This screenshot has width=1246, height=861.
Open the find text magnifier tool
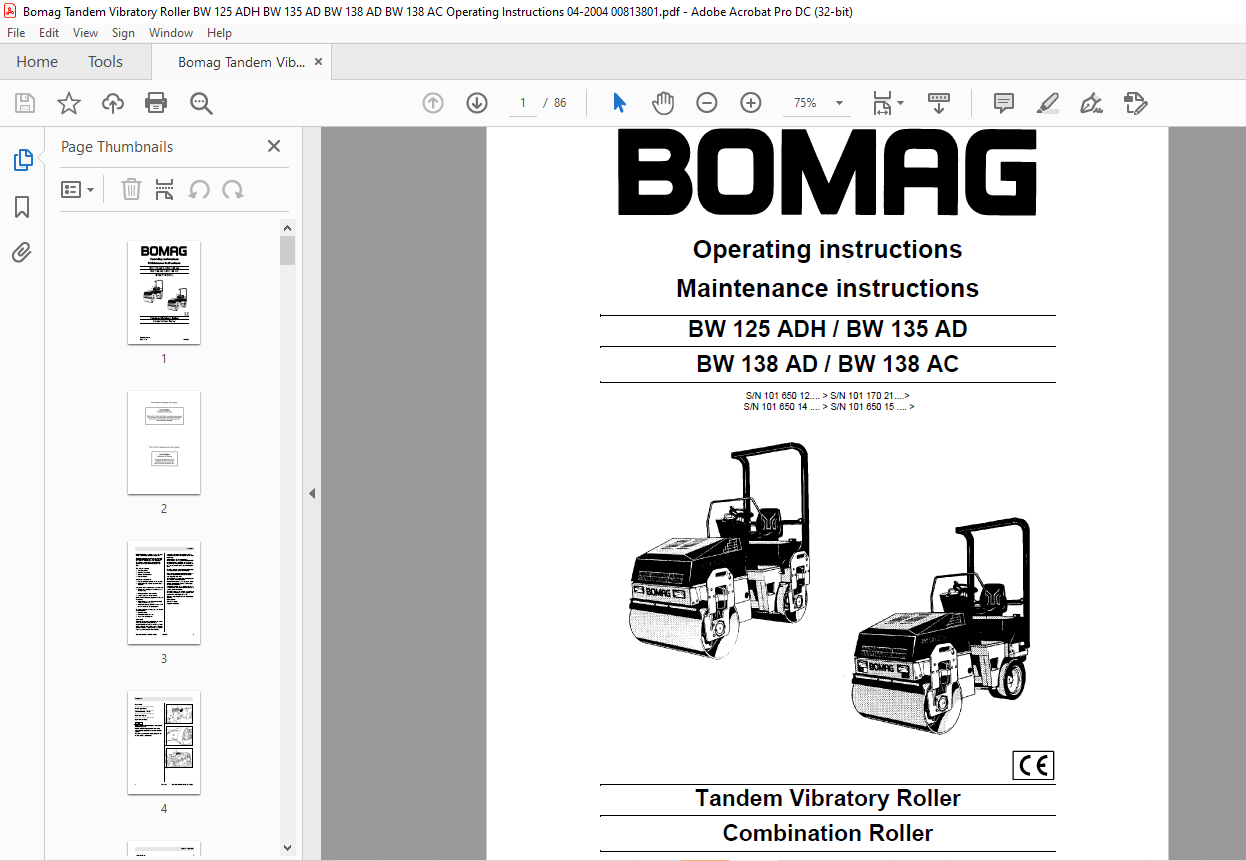(x=201, y=103)
